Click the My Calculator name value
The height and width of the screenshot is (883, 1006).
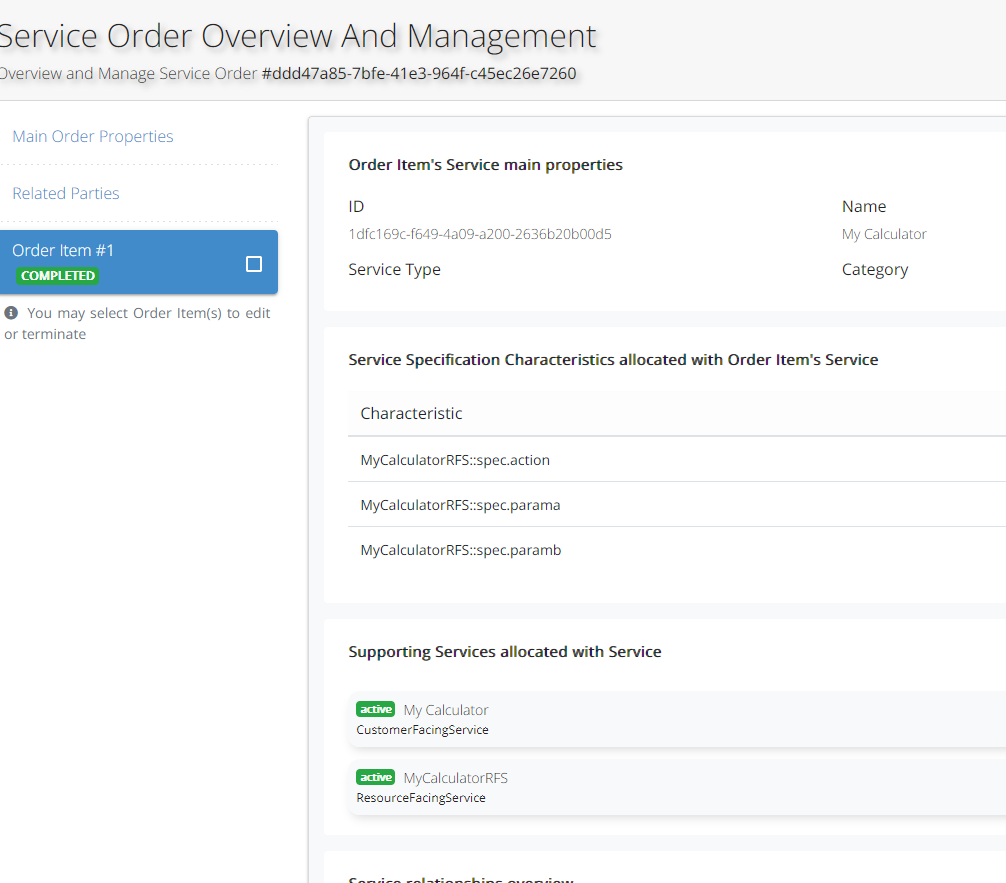(x=884, y=234)
